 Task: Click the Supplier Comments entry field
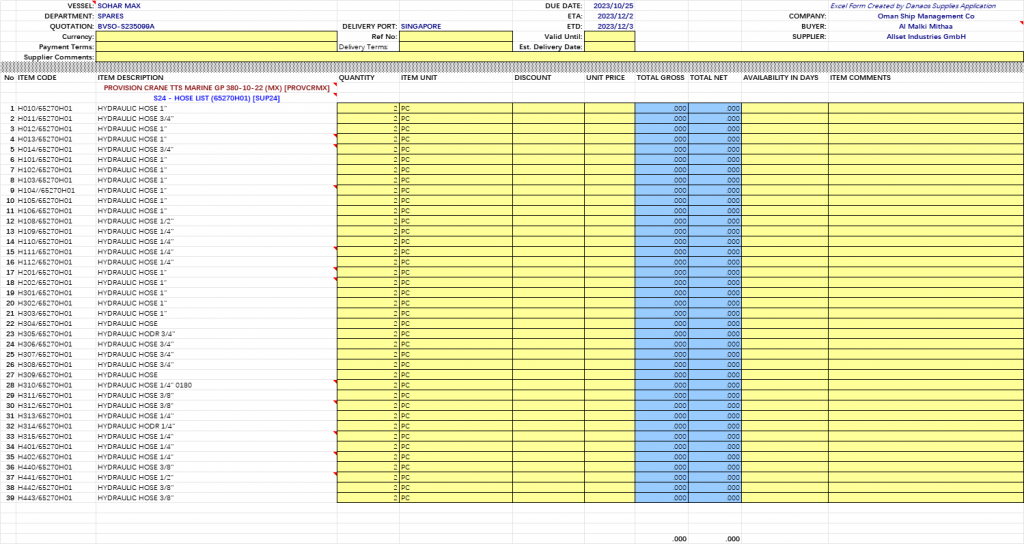tap(558, 57)
